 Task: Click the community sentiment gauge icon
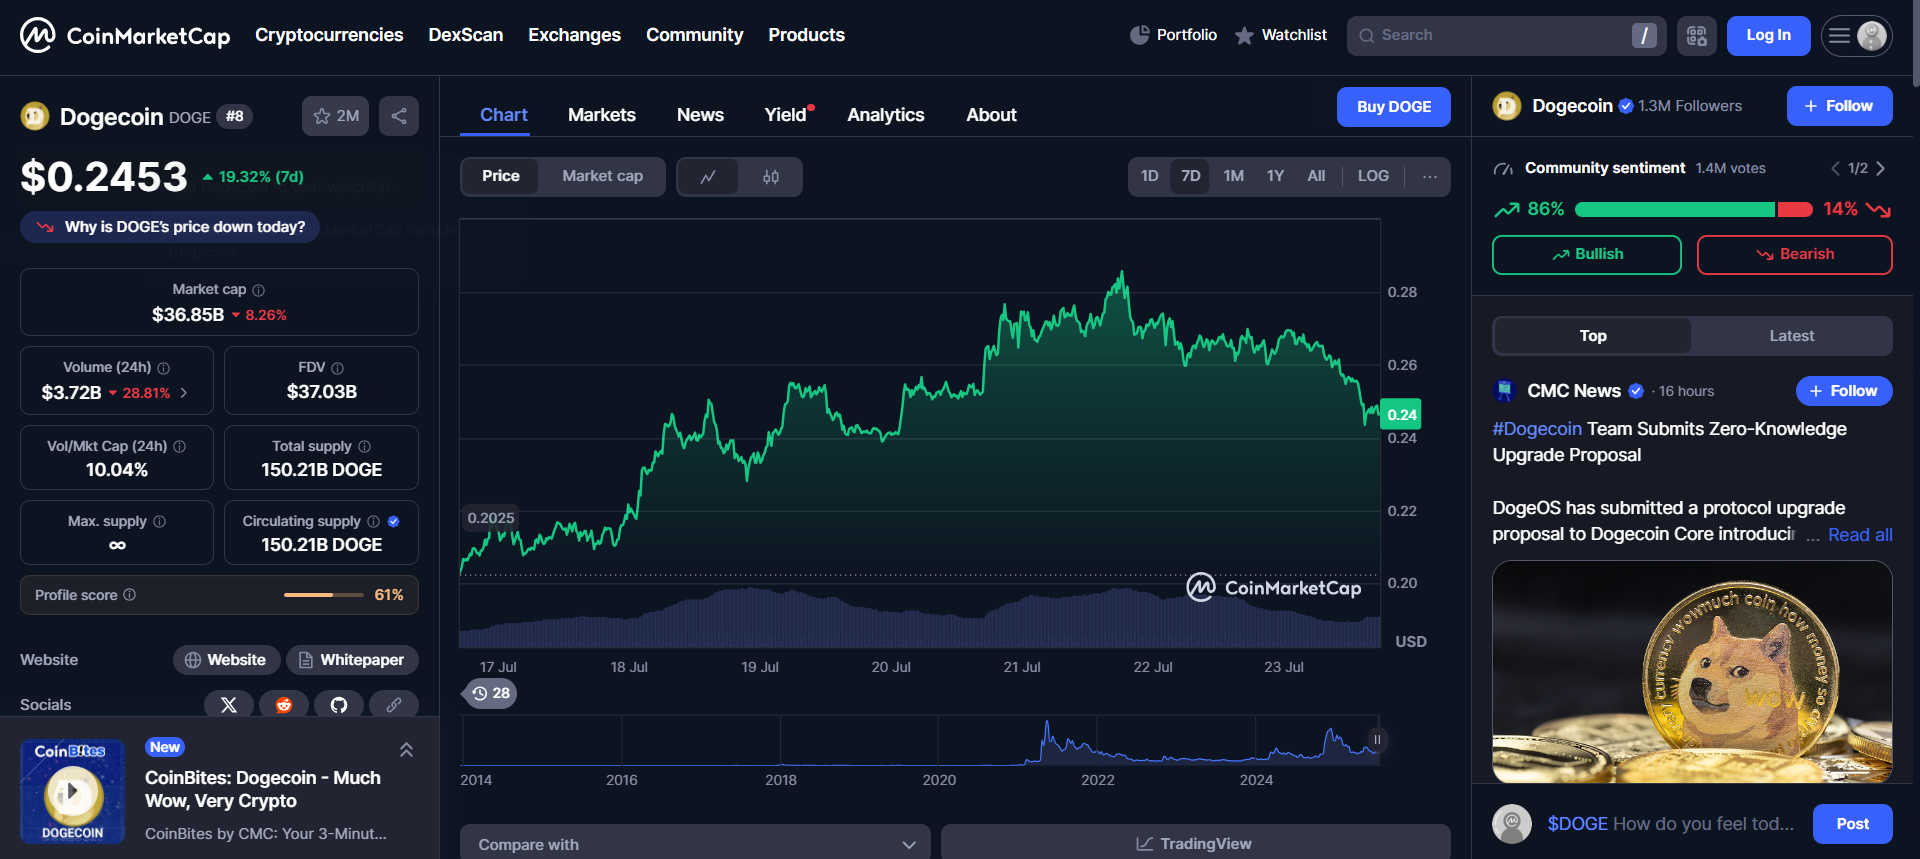point(1503,169)
